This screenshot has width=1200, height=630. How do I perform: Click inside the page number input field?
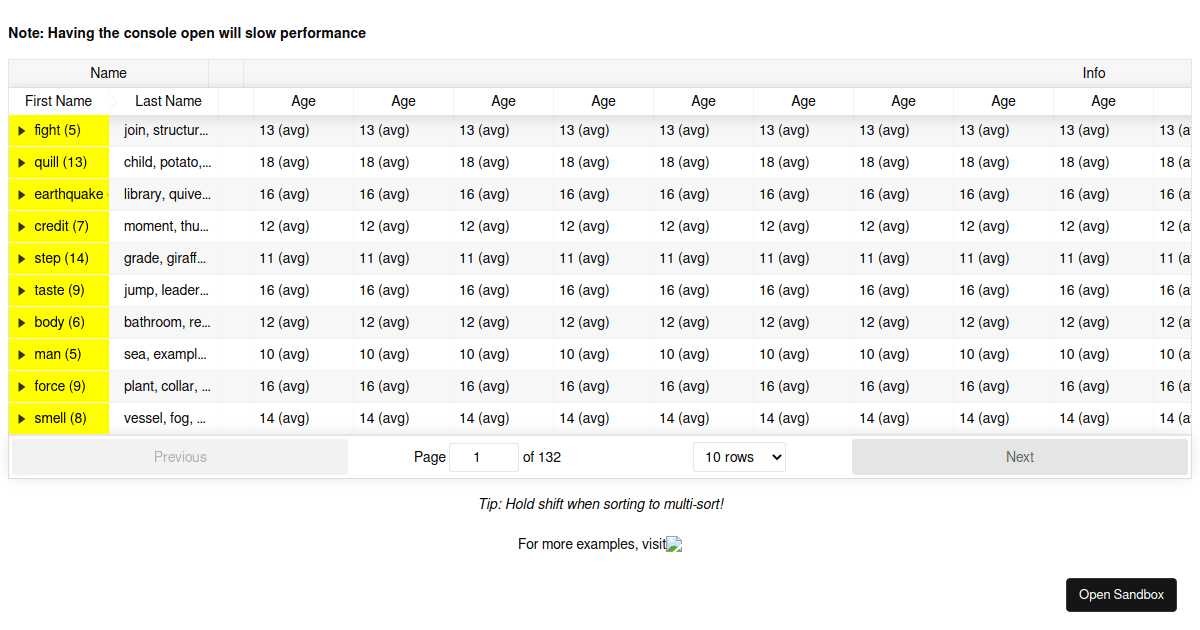point(484,457)
